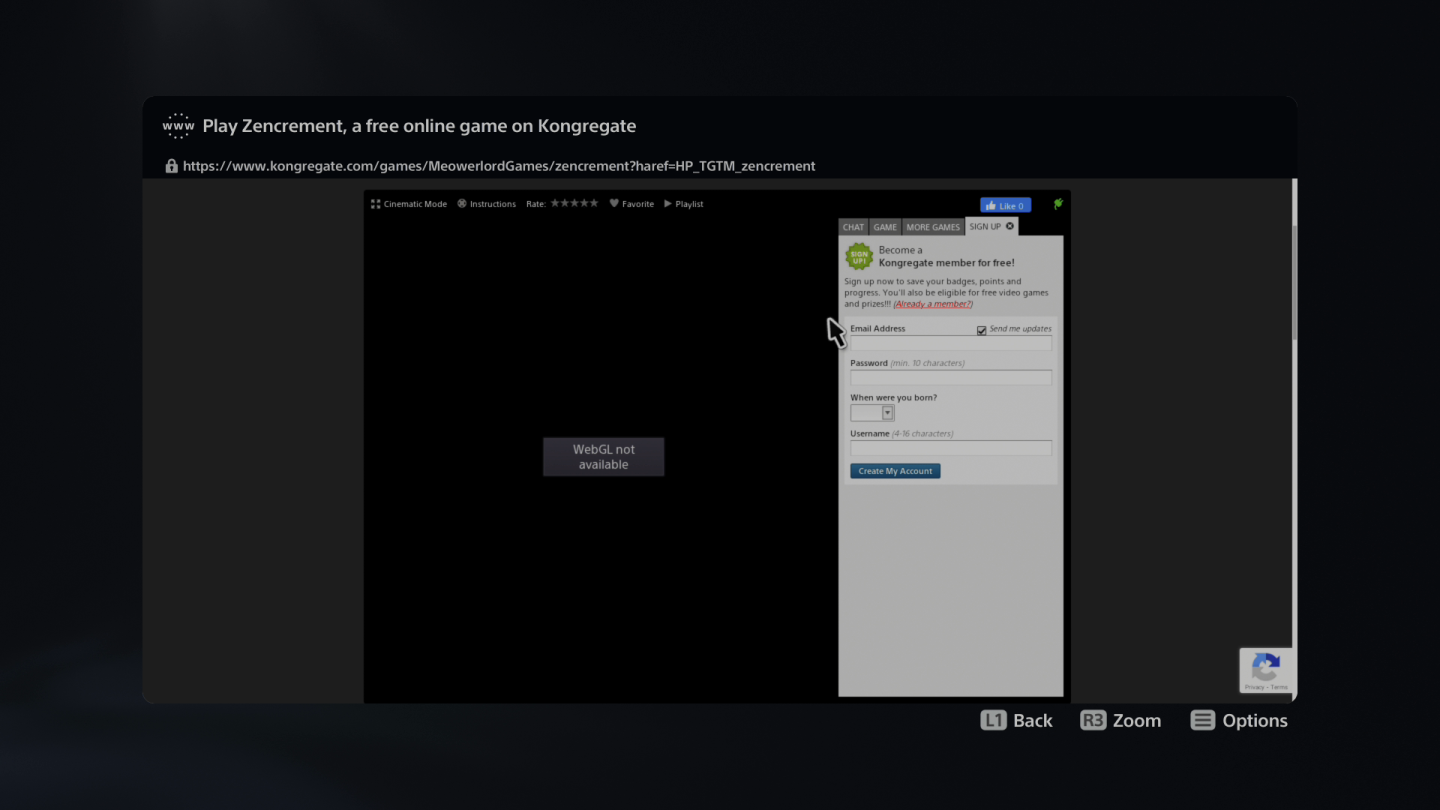Viewport: 1440px width, 810px height.
Task: Click the Kongregate leaf icon near Like button
Action: click(1058, 203)
